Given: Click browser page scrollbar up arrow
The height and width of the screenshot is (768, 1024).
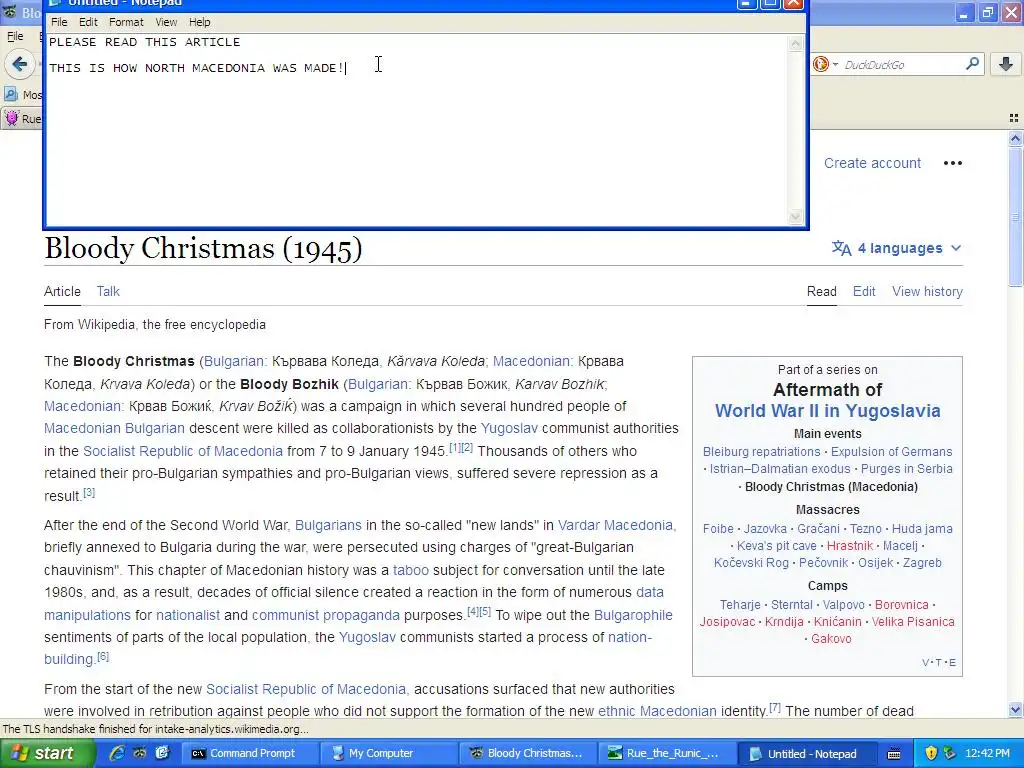Looking at the screenshot, I should coord(1015,138).
